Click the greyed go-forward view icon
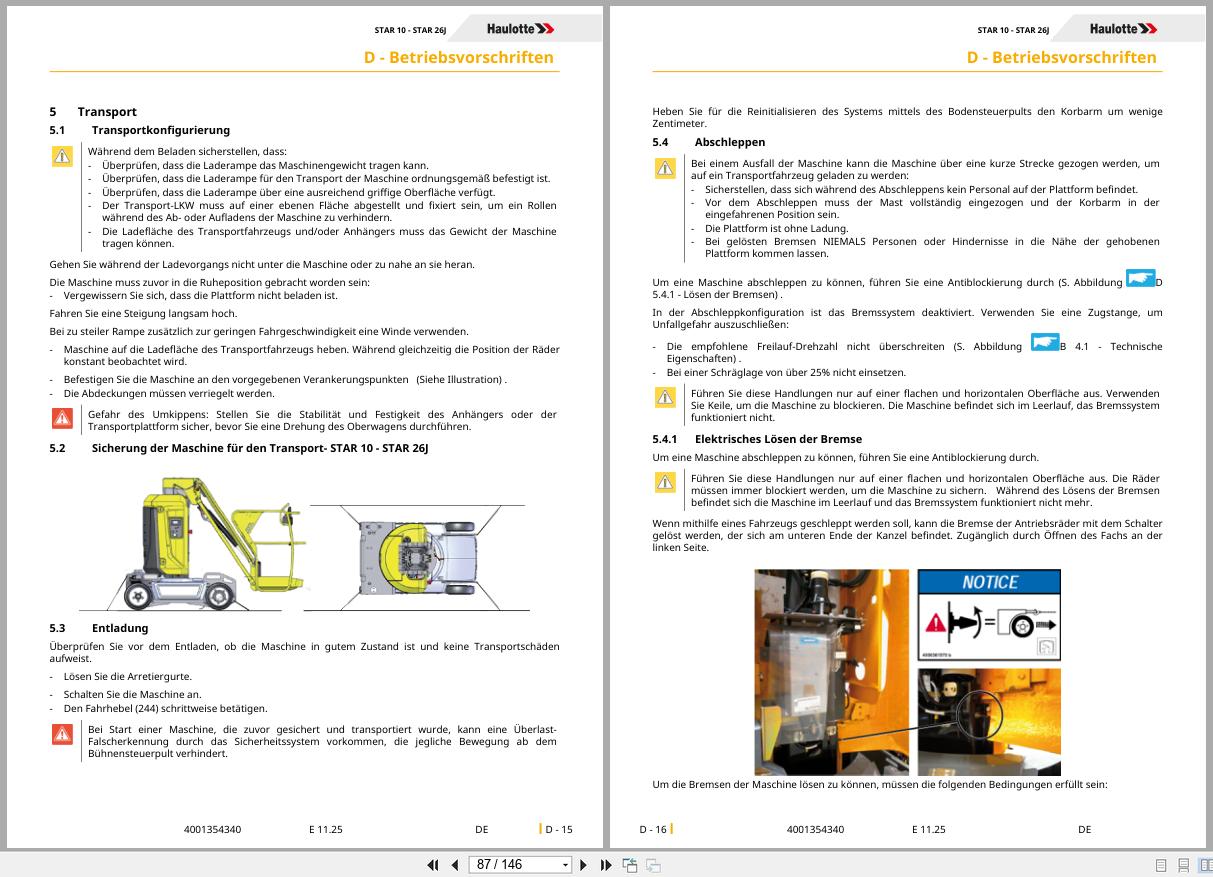 click(653, 865)
